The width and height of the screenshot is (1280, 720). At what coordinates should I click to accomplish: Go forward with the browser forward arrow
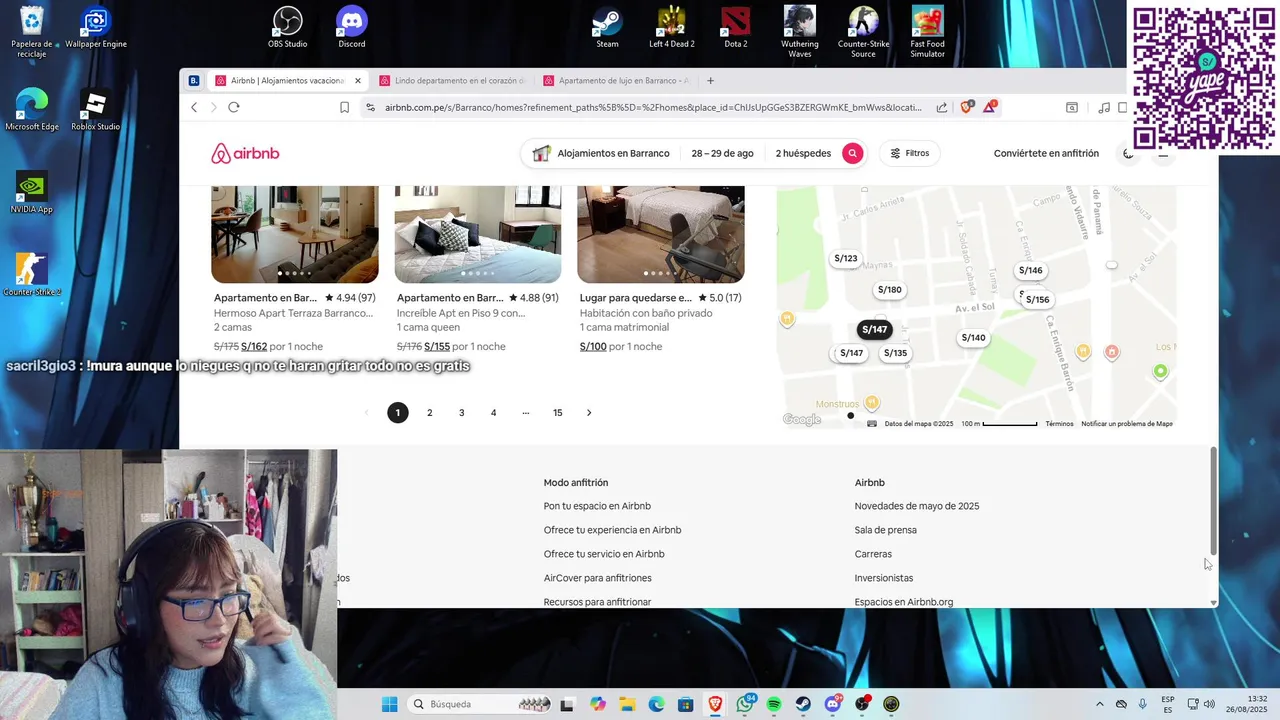[x=213, y=107]
